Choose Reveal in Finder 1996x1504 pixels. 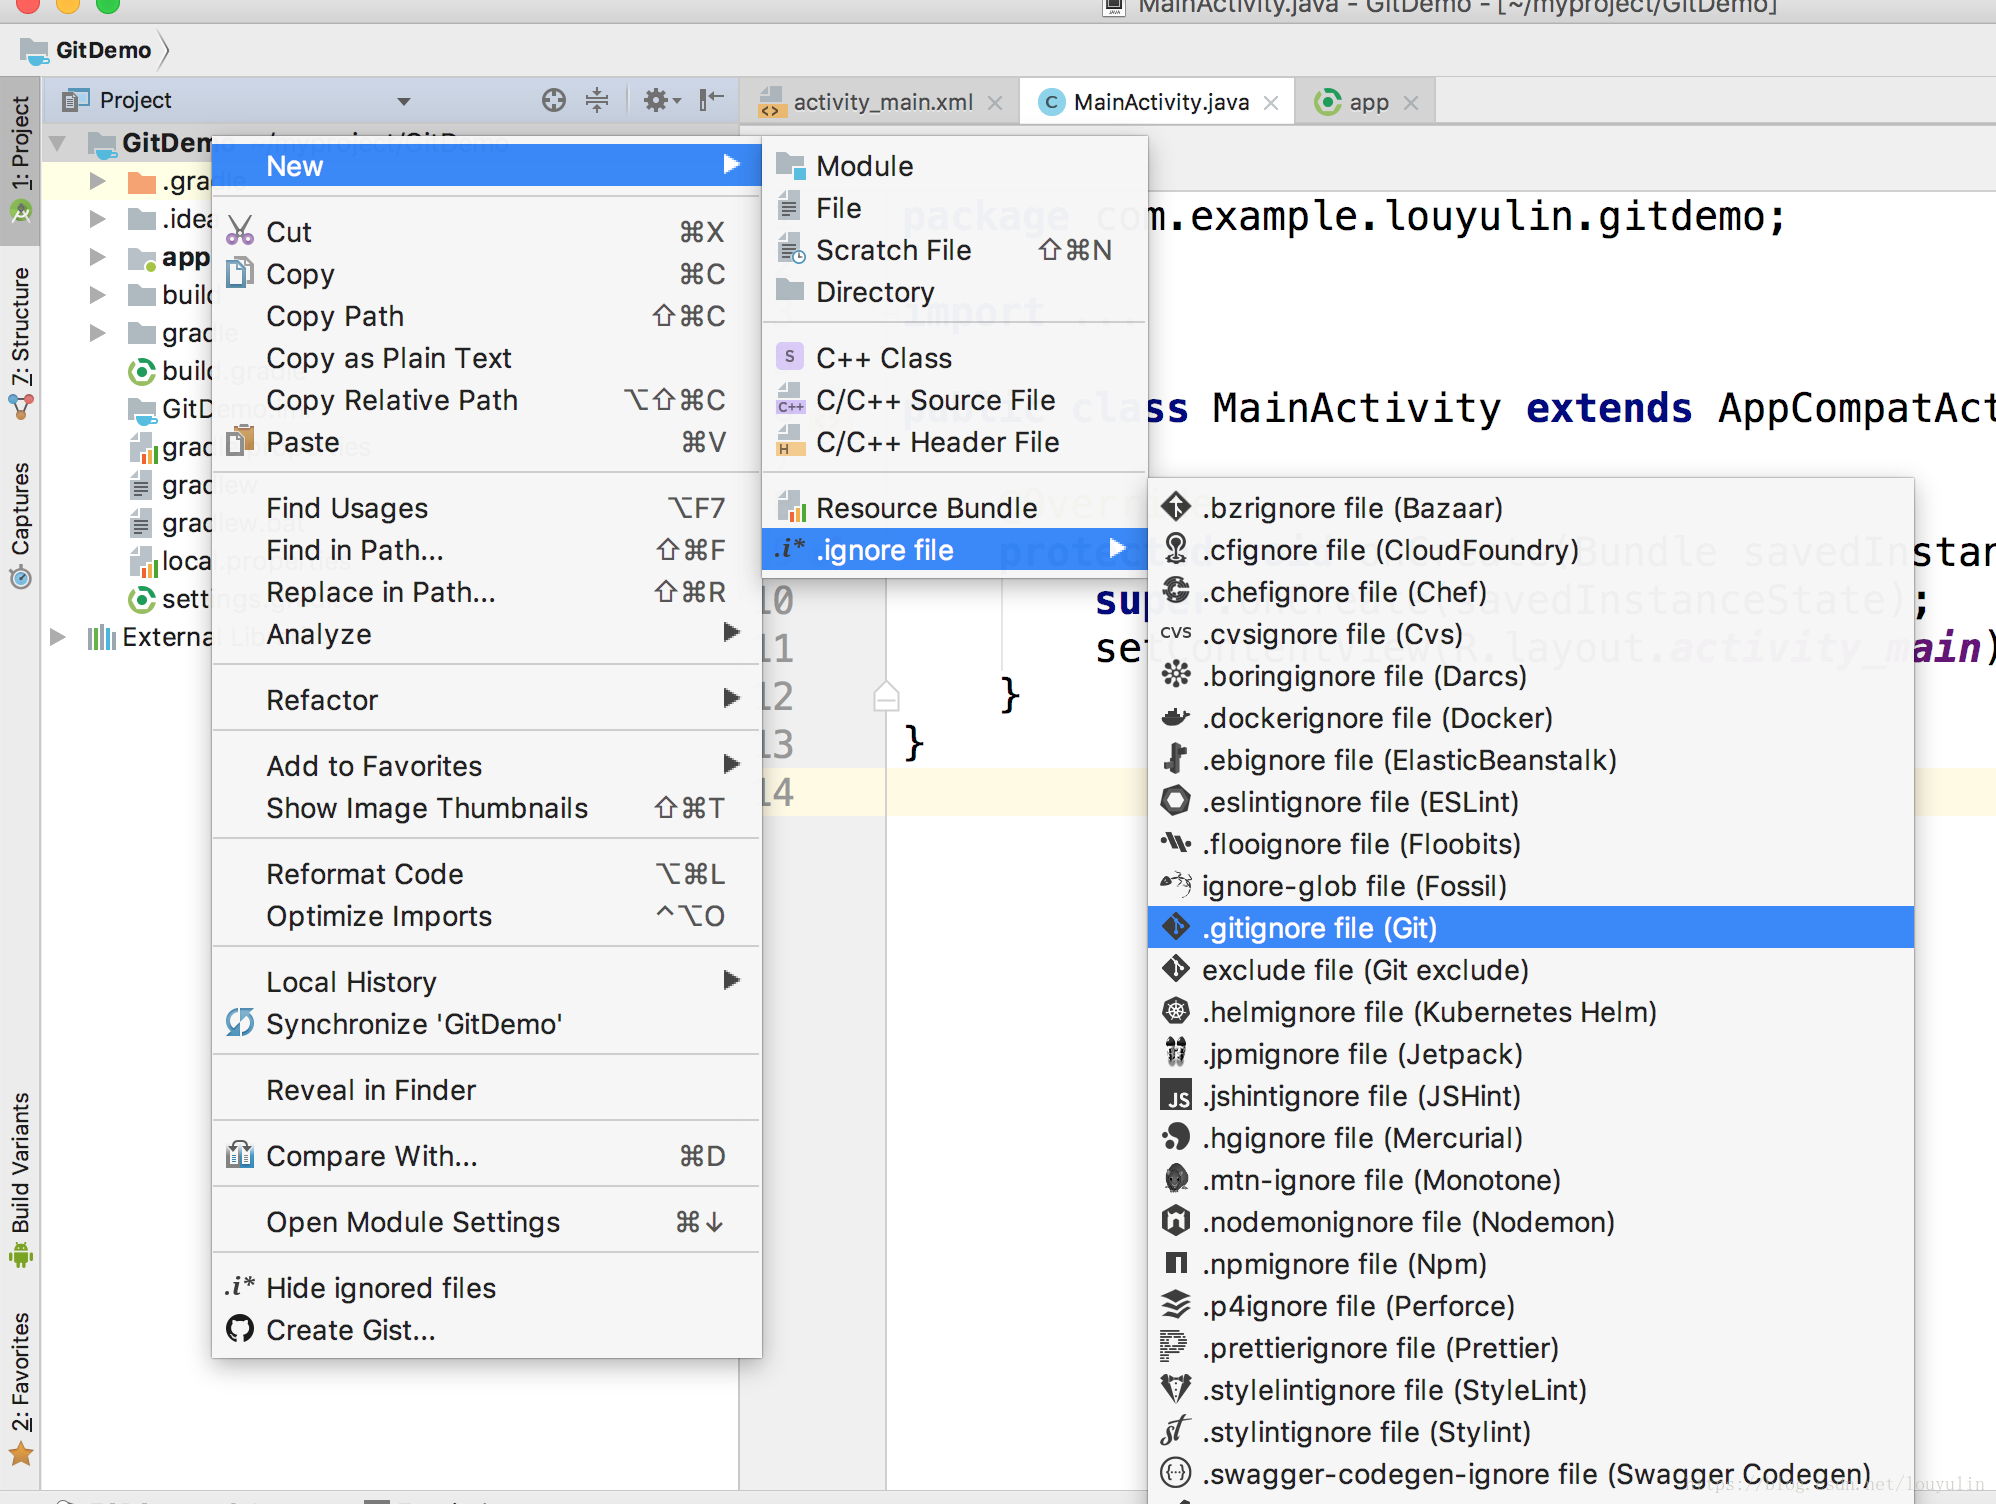[x=487, y=1089]
